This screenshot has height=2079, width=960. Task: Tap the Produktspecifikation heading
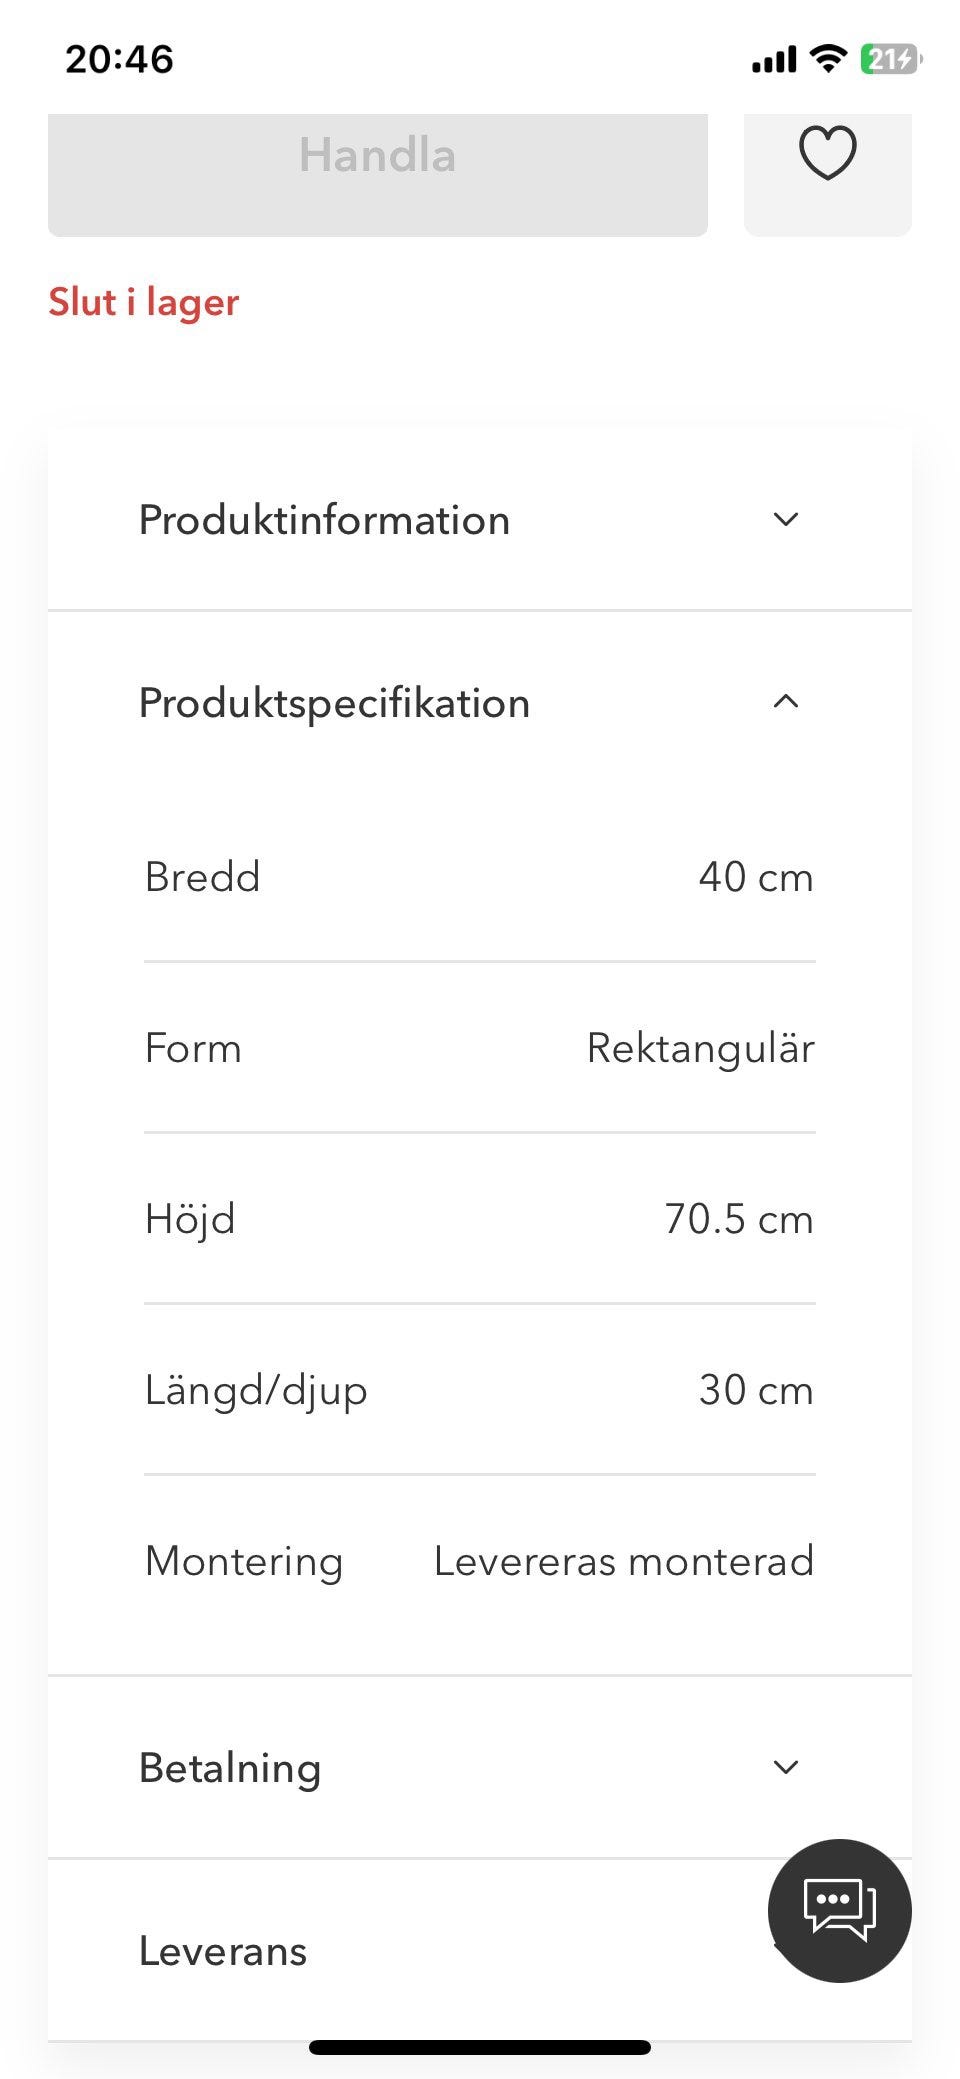click(334, 703)
